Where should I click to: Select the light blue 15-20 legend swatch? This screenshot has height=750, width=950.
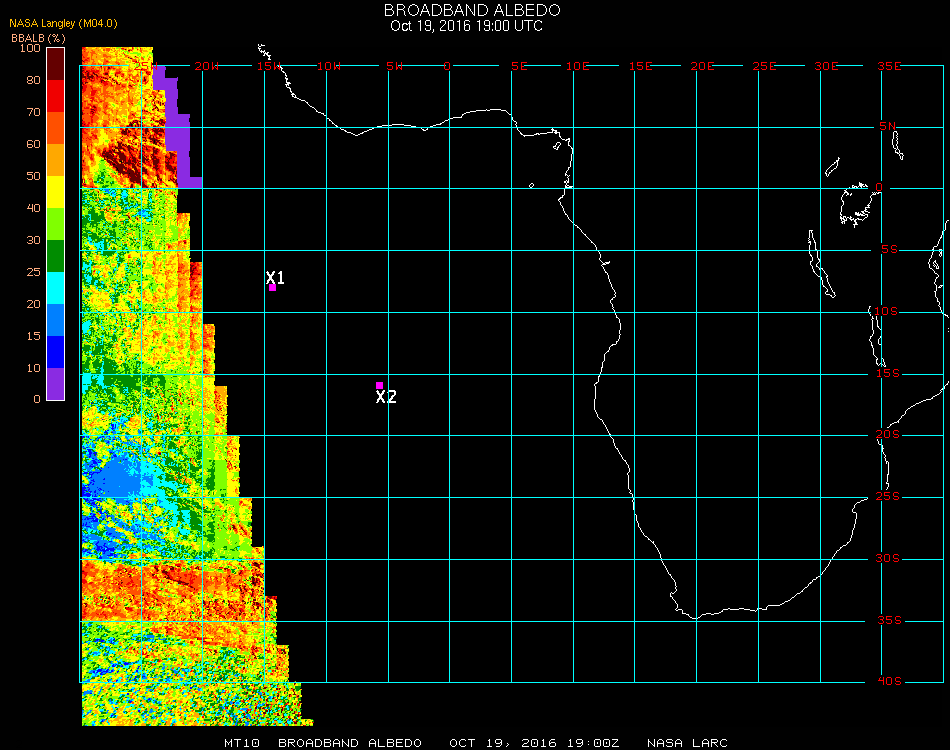[56, 320]
